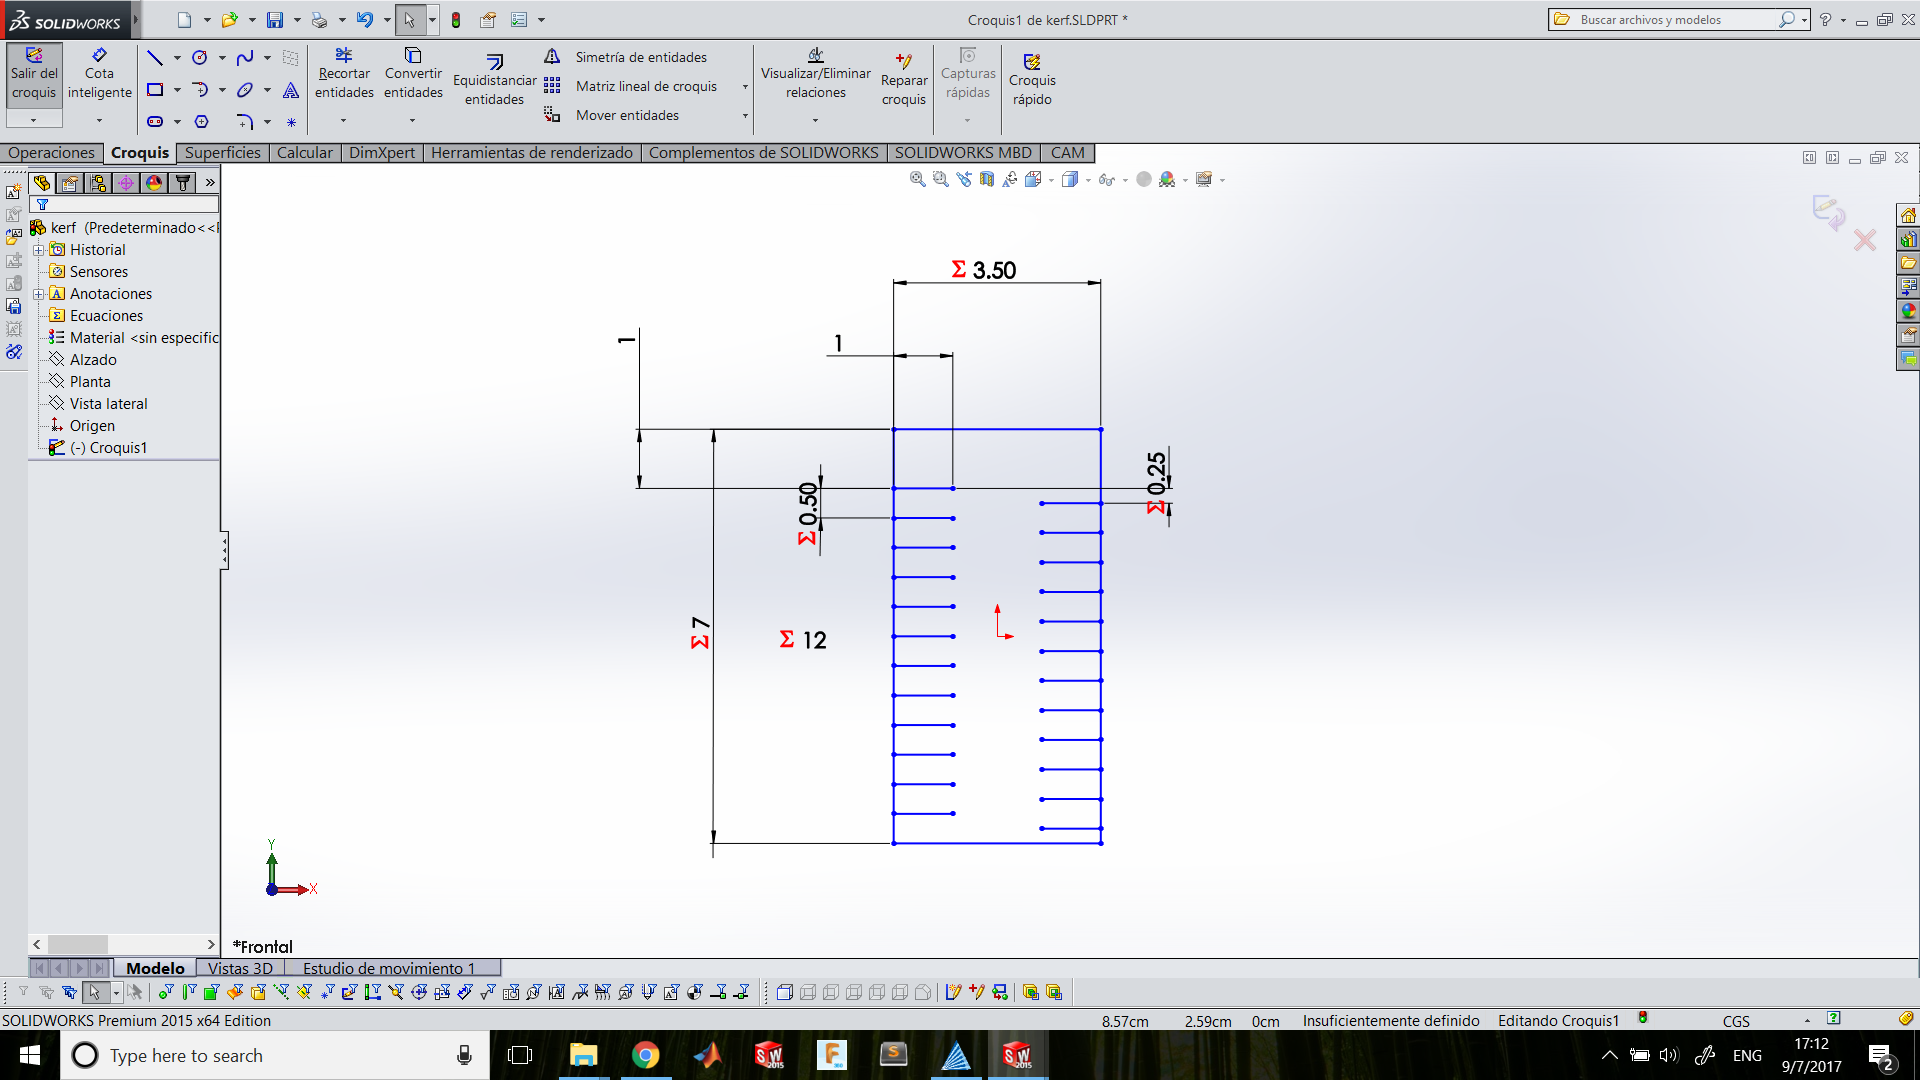1920x1080 pixels.
Task: Click Convertir entidades tool
Action: (413, 73)
